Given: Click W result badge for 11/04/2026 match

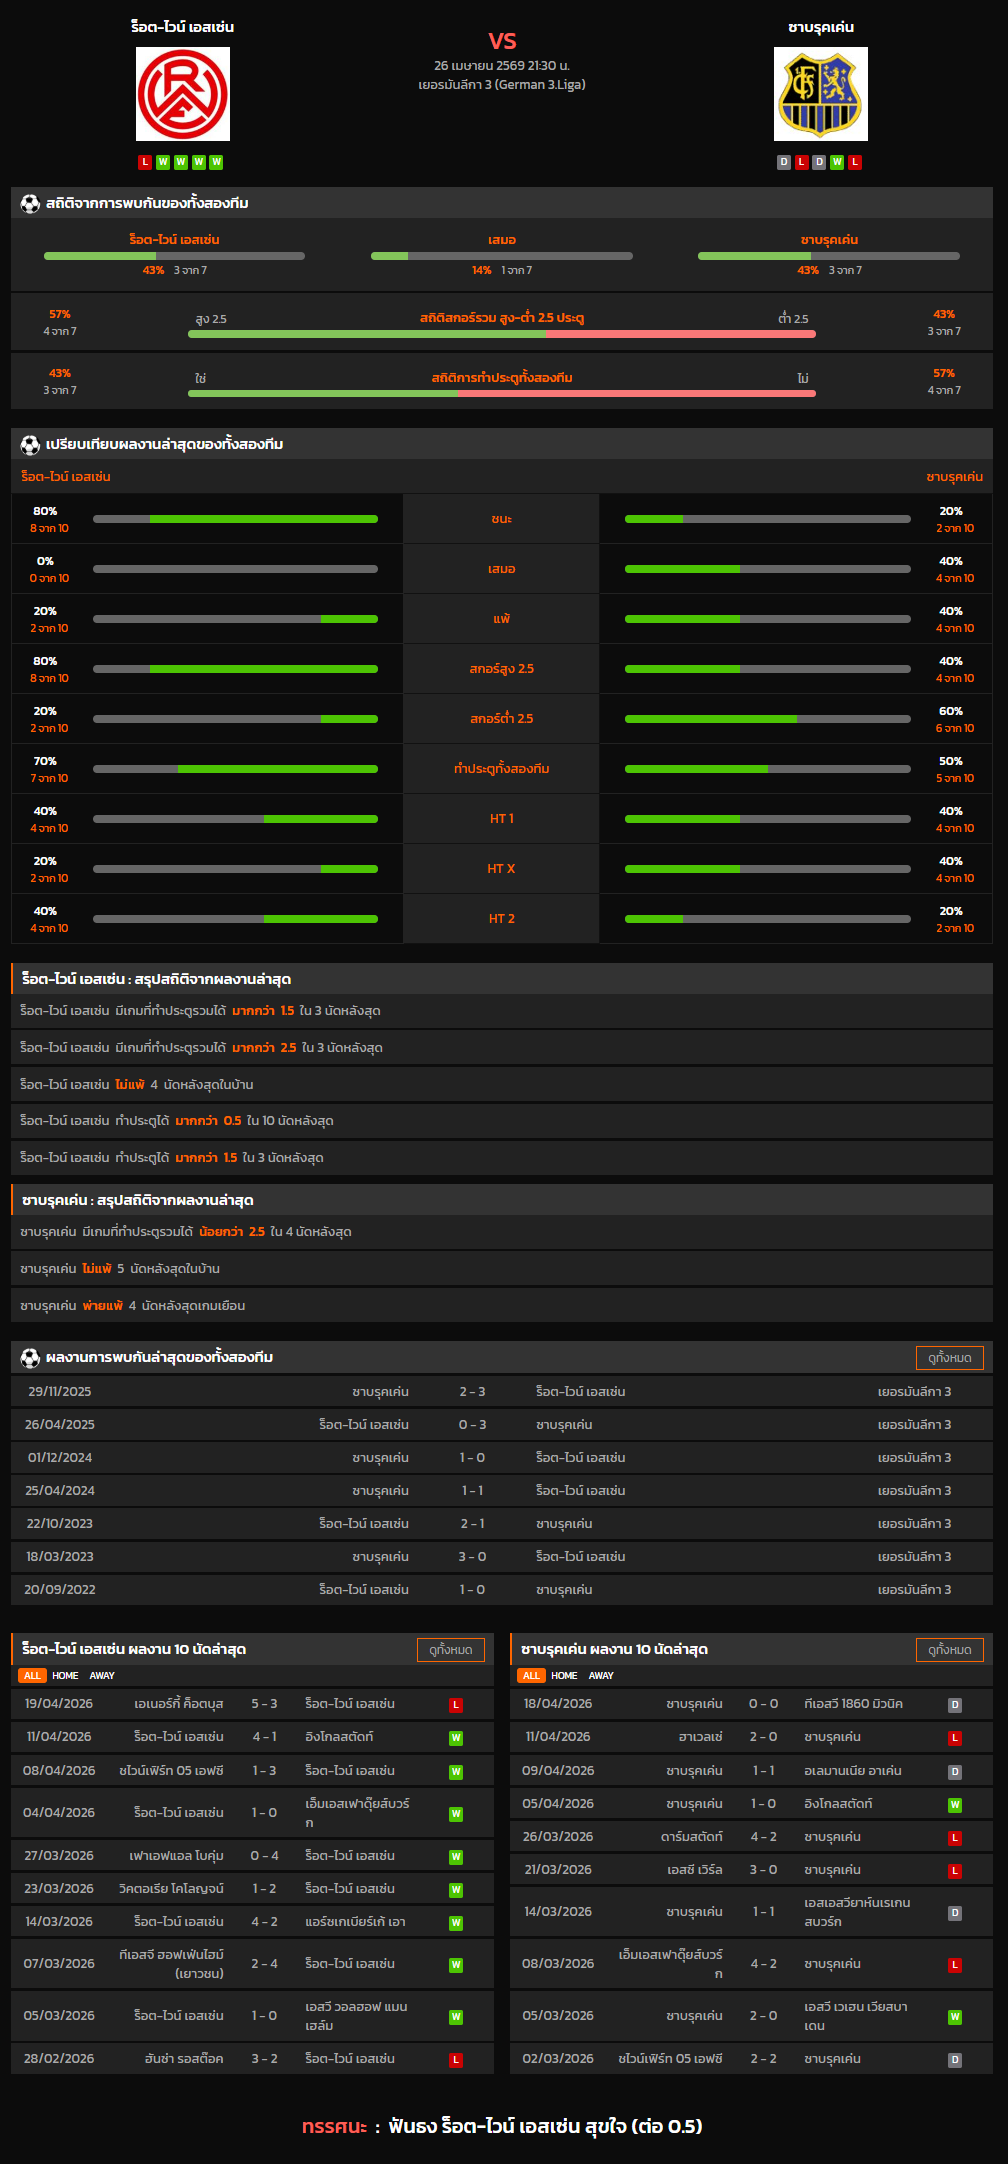Looking at the screenshot, I should 456,1738.
